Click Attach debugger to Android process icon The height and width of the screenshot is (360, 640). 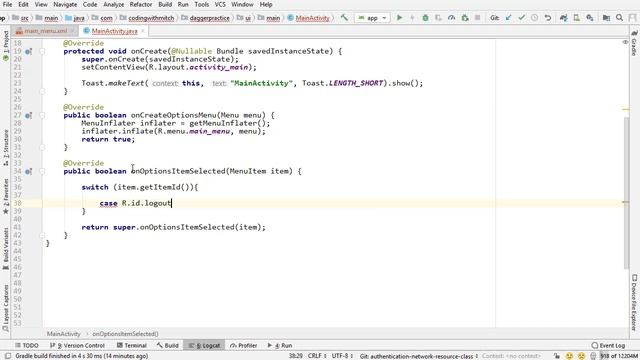point(465,18)
